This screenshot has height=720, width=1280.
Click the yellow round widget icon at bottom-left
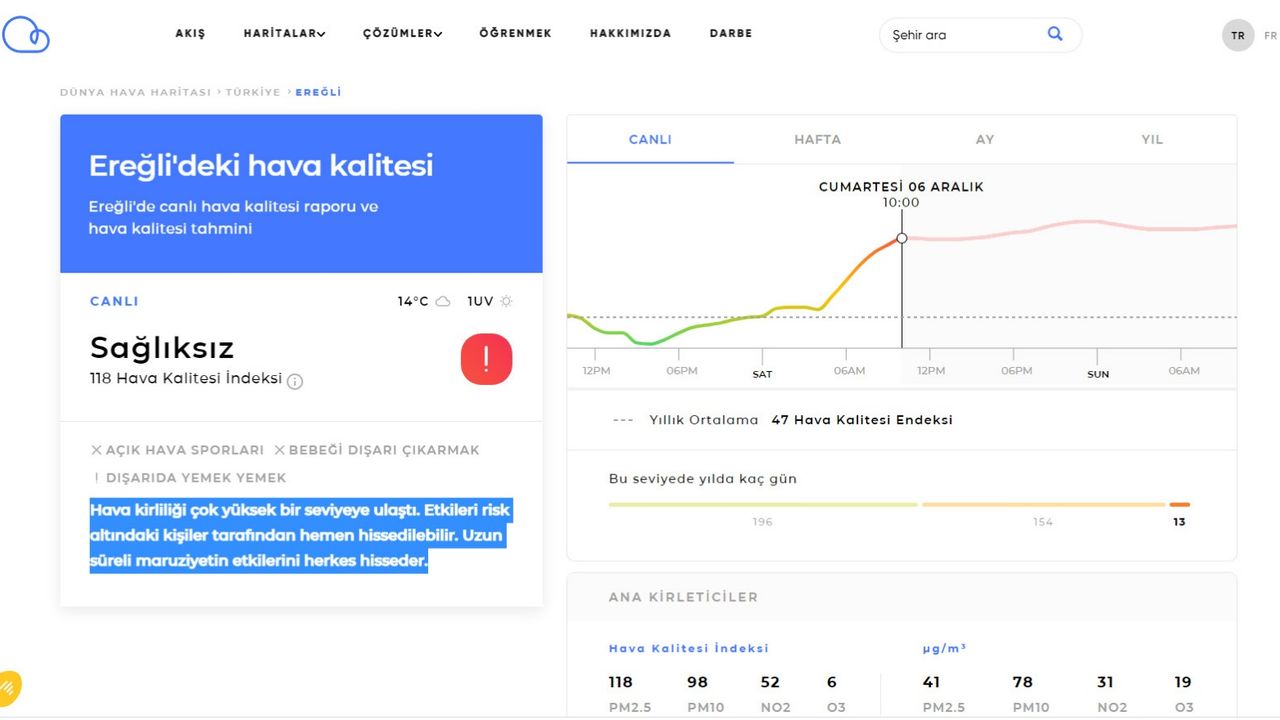[x=8, y=686]
